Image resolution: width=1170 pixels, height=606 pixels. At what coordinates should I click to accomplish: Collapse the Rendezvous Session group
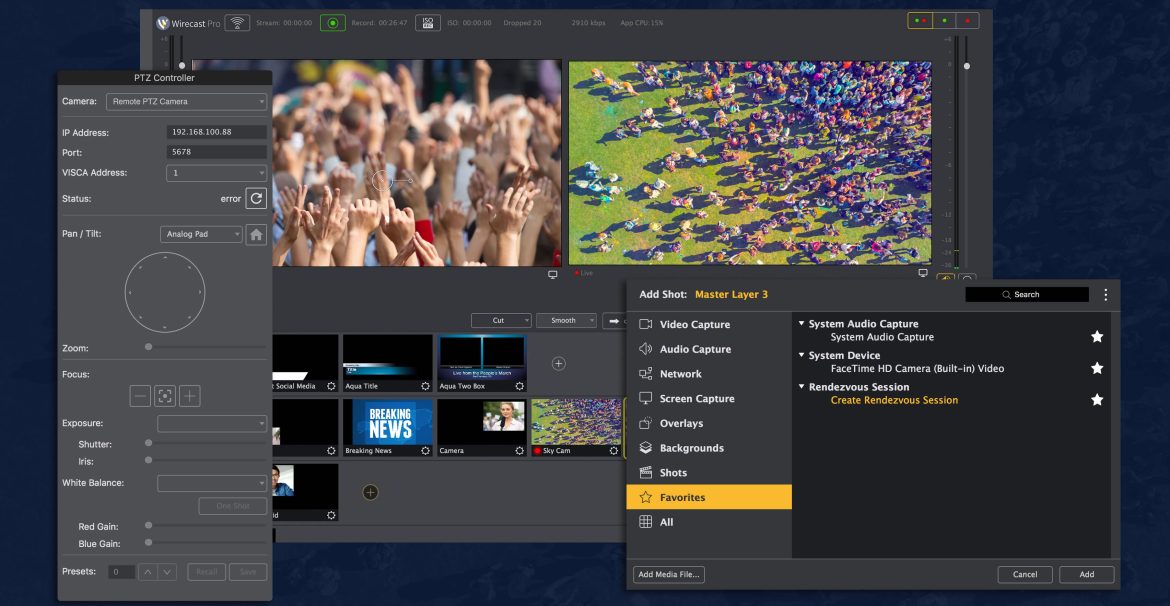pos(801,387)
